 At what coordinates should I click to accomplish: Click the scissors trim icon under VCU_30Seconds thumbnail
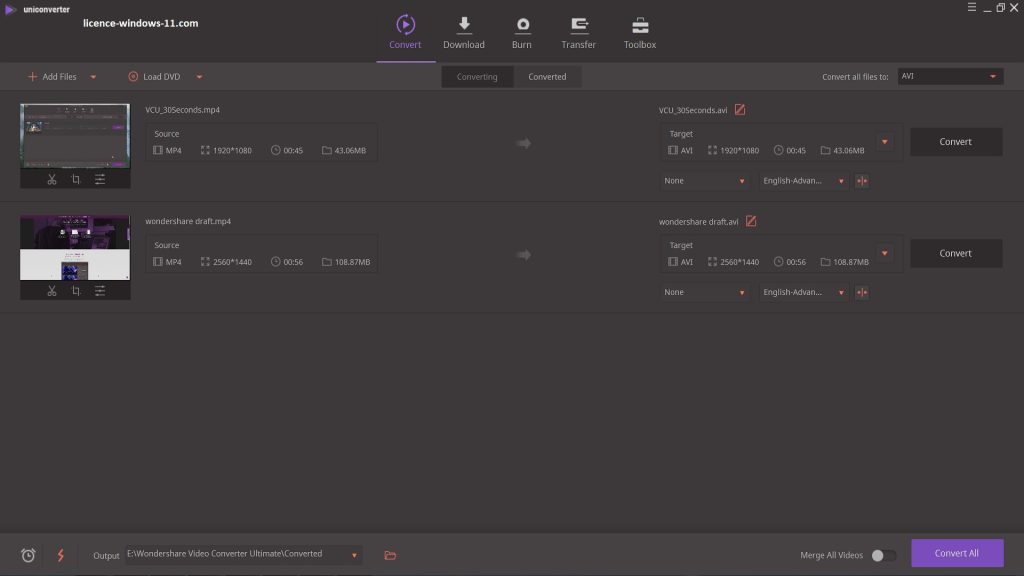pos(52,179)
